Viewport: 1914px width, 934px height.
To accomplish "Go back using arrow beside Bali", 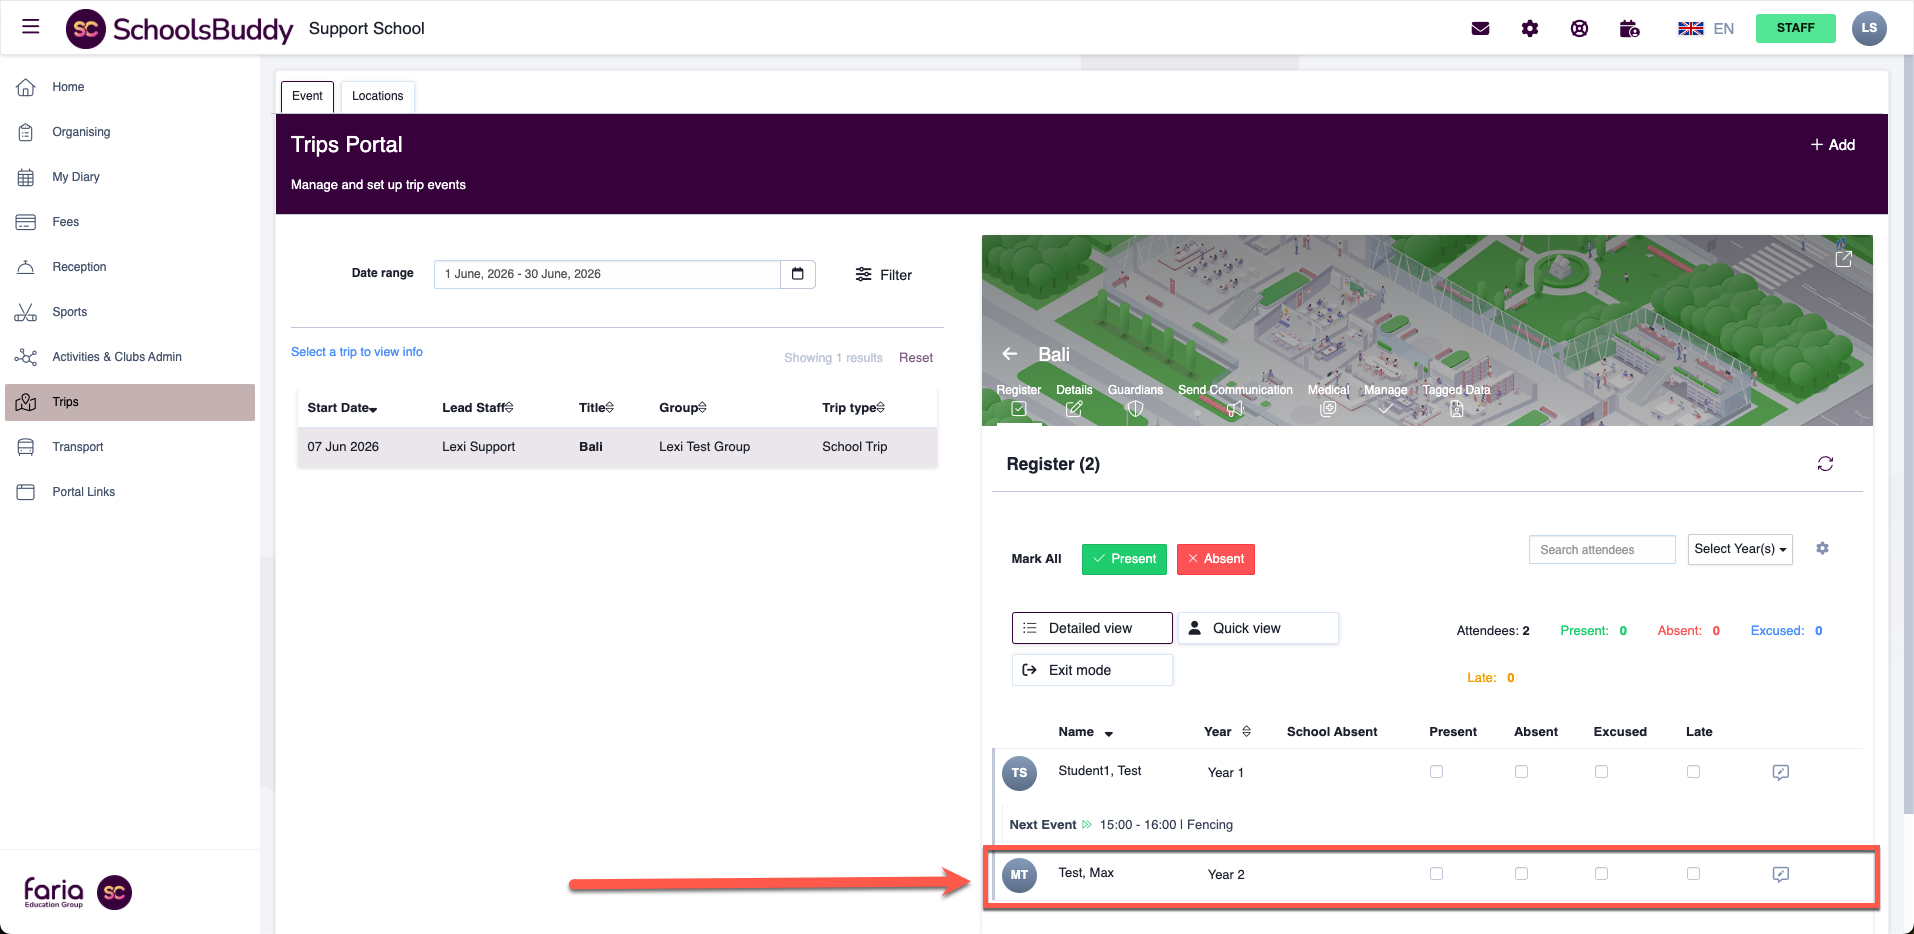I will point(1010,354).
